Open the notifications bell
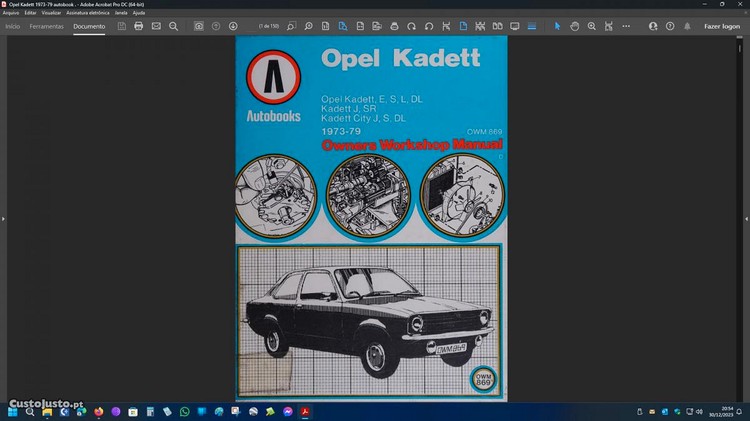 coord(686,26)
